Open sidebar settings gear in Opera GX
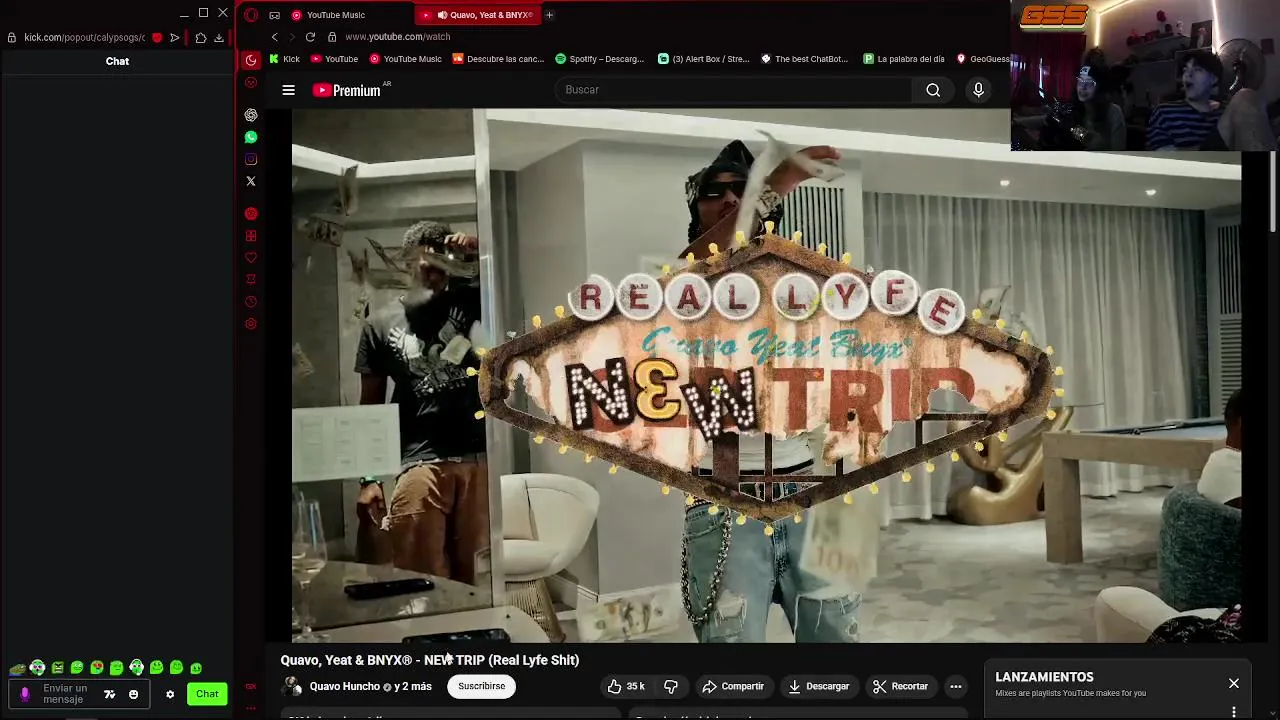 point(251,323)
